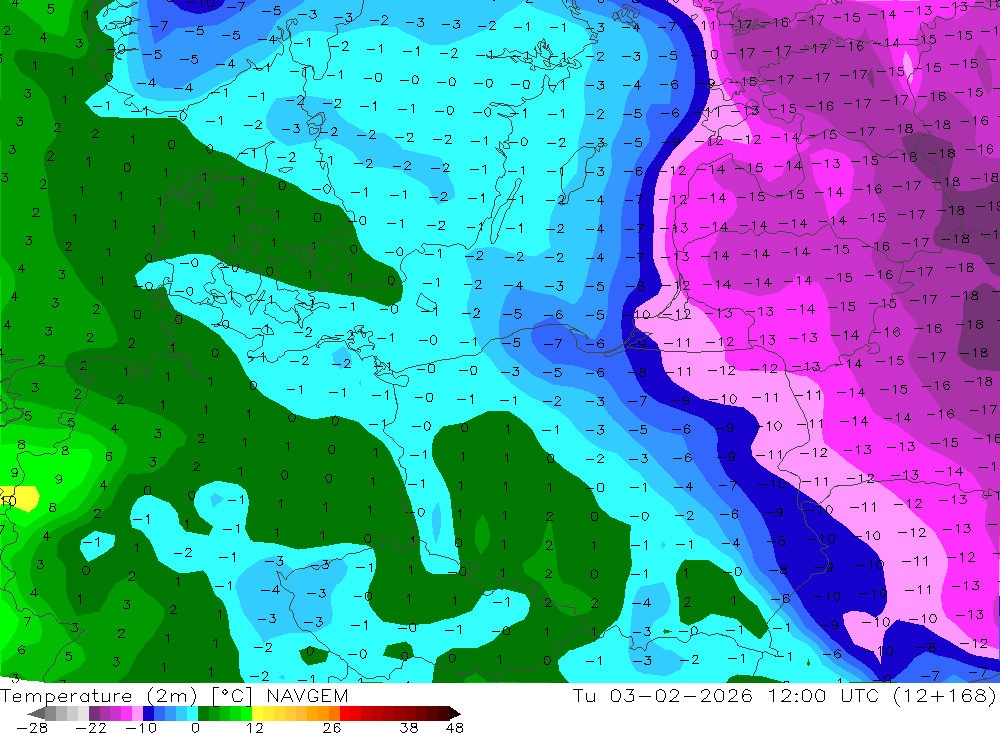Select the '[°C]' unit label
This screenshot has width=1000, height=733.
(x=232, y=696)
